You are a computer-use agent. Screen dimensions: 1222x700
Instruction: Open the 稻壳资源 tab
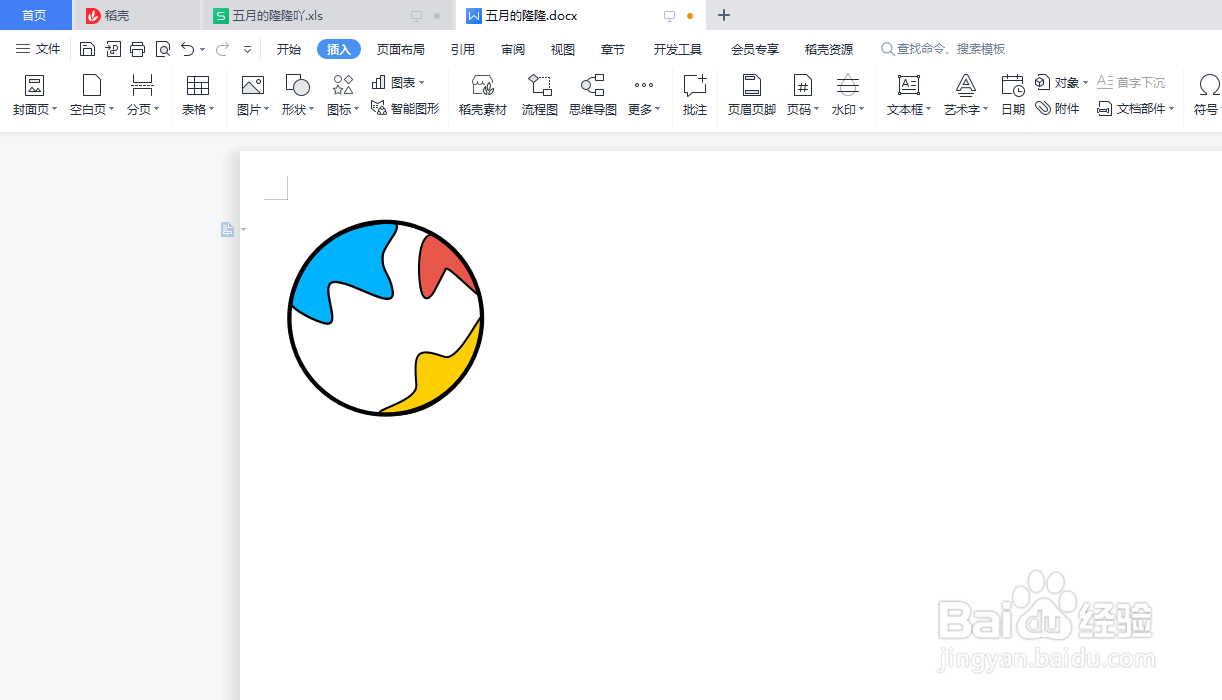point(829,49)
